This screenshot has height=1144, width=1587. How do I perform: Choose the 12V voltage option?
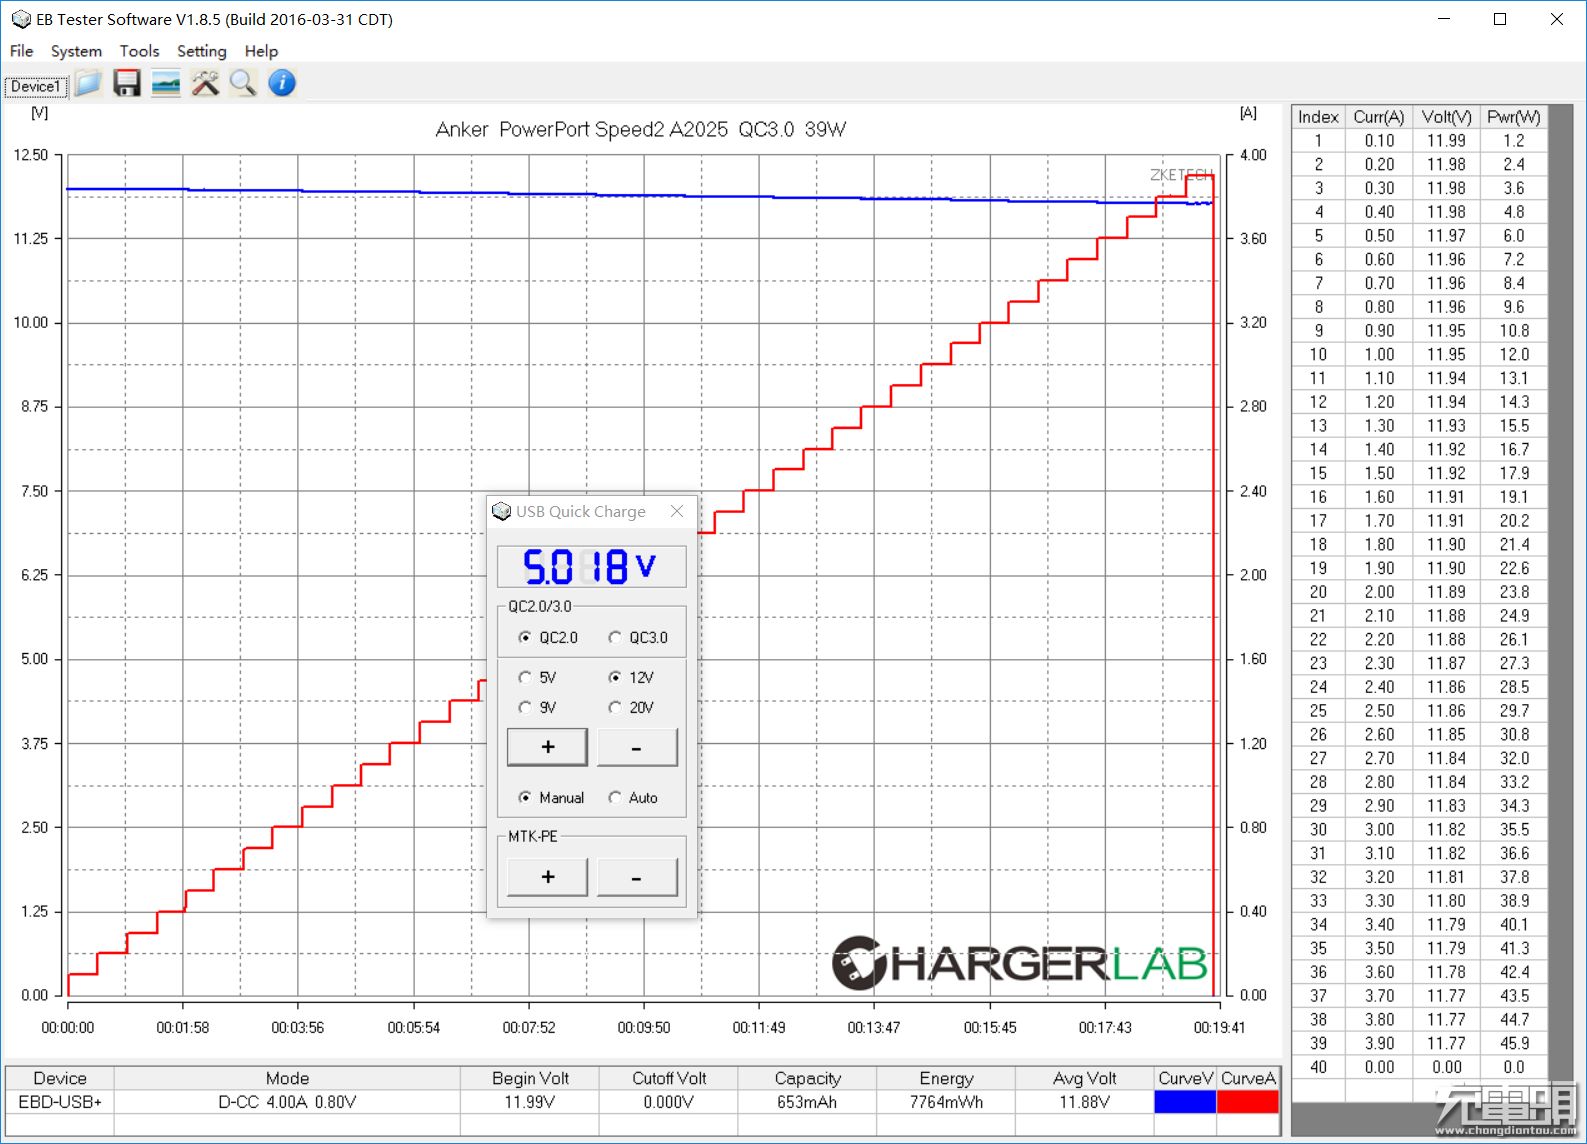coord(631,678)
